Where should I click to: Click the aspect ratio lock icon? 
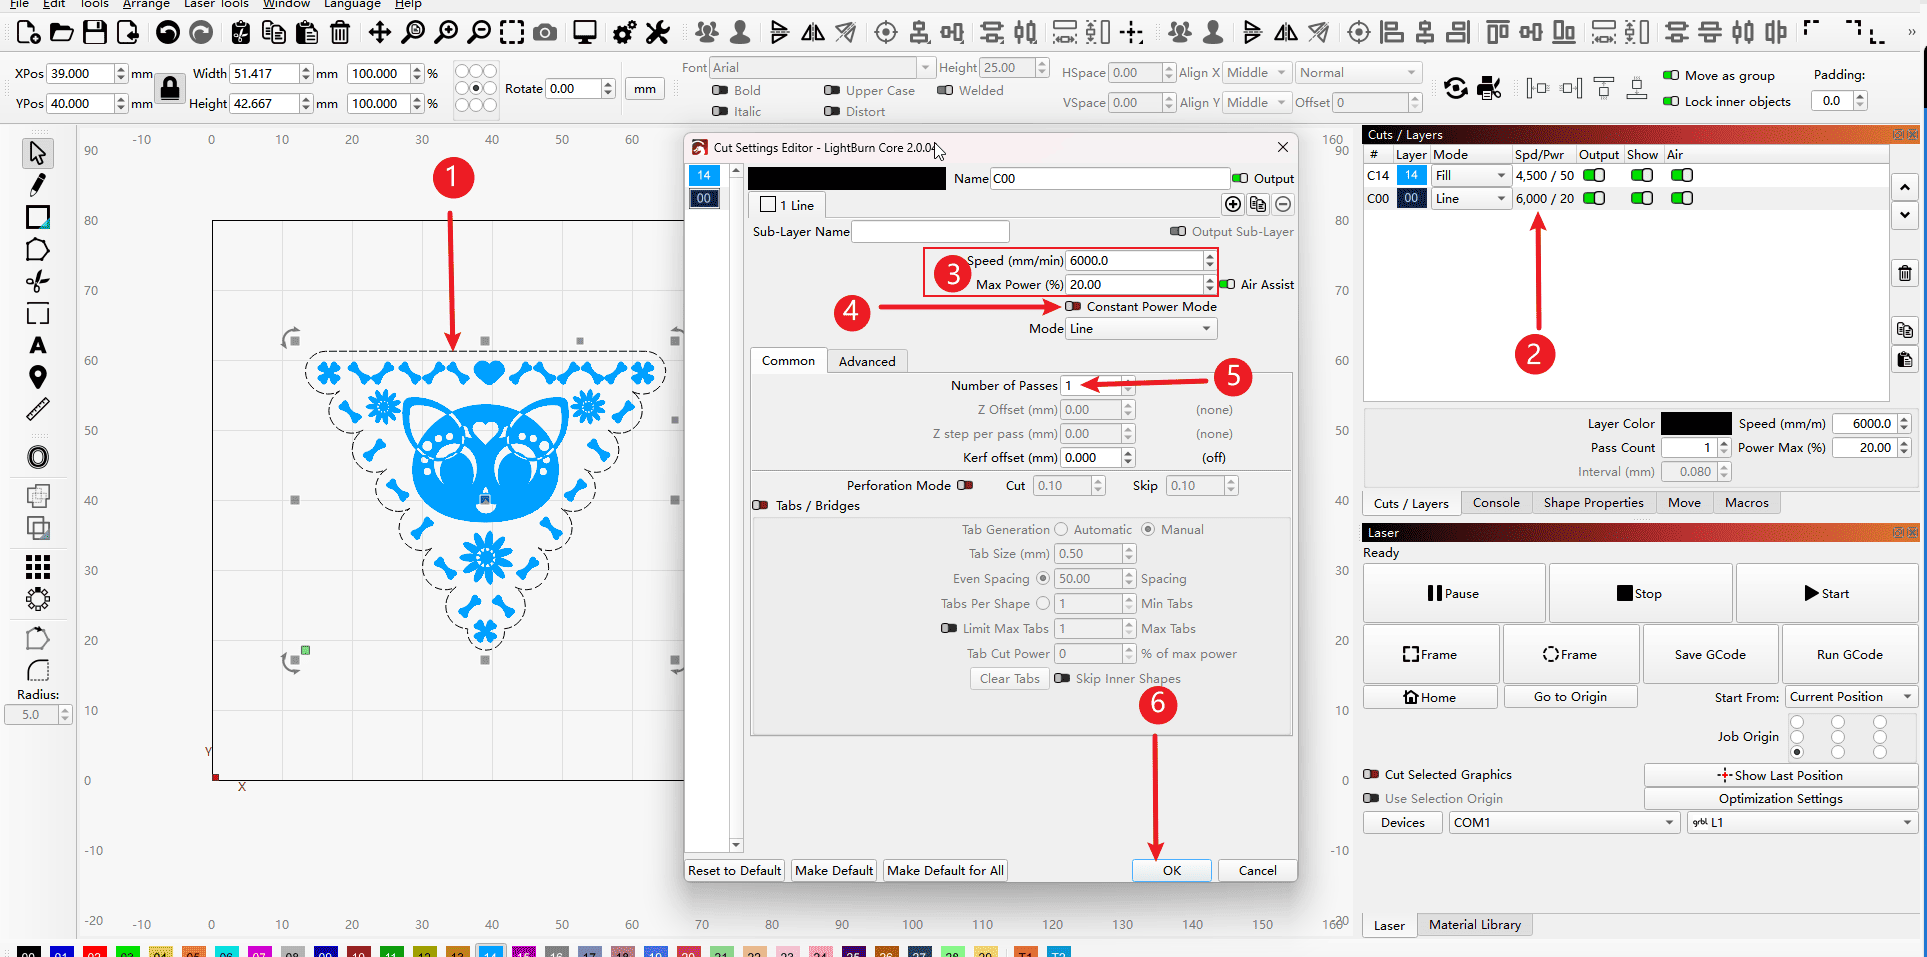[170, 88]
